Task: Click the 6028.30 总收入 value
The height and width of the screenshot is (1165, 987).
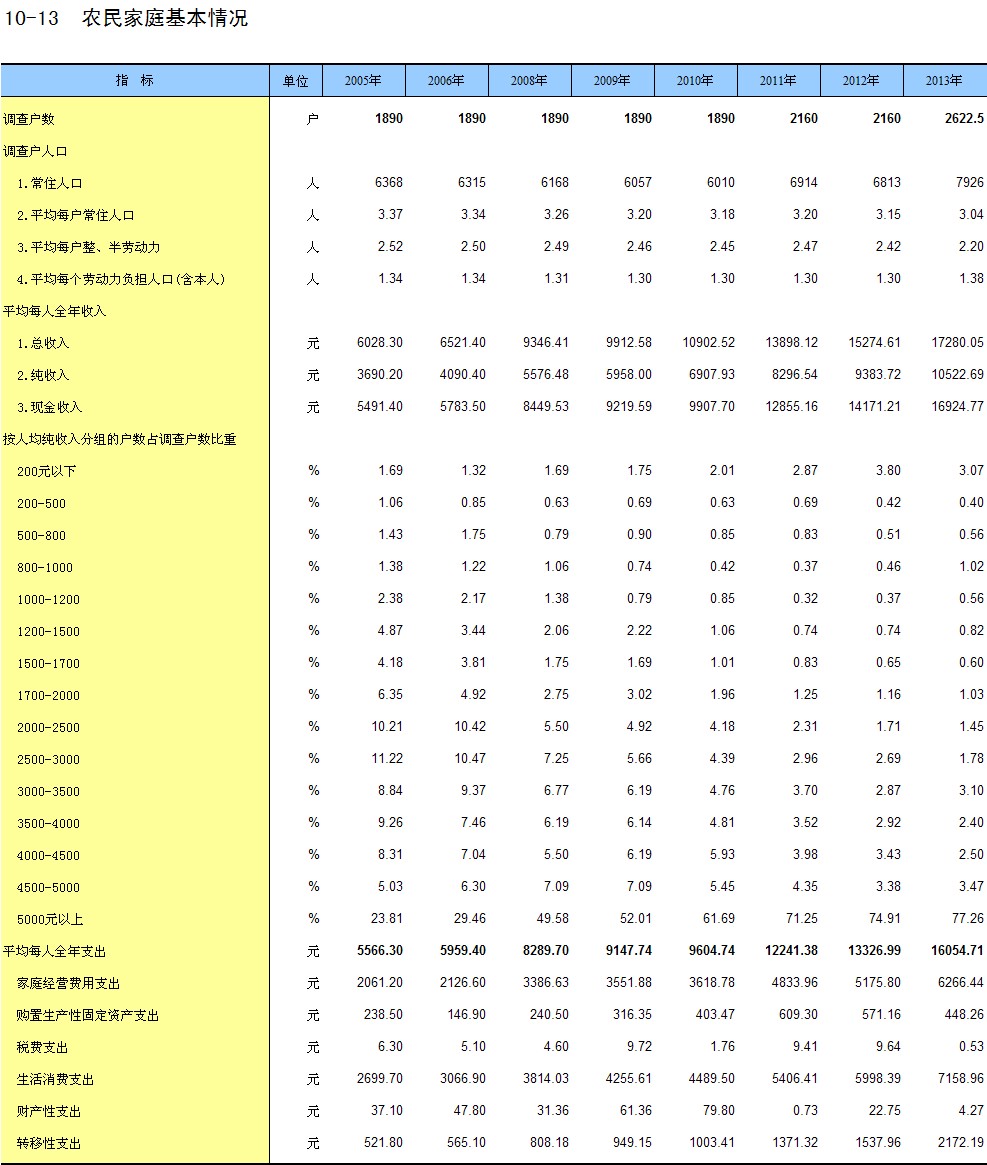Action: pos(380,342)
